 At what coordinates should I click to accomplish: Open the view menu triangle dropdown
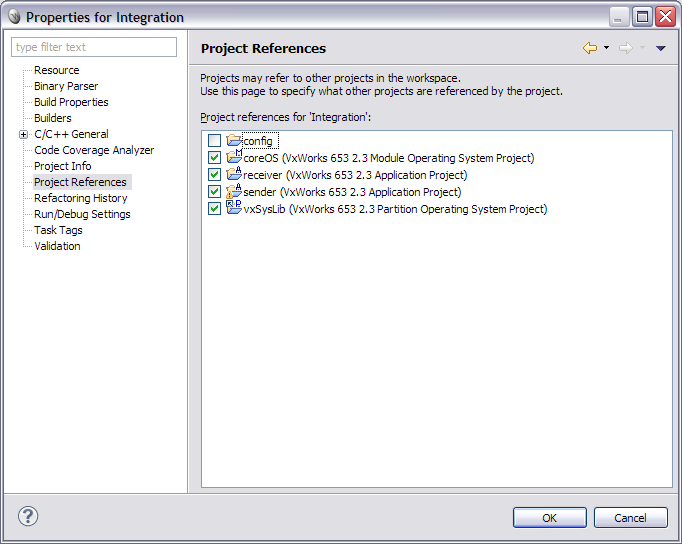point(661,48)
